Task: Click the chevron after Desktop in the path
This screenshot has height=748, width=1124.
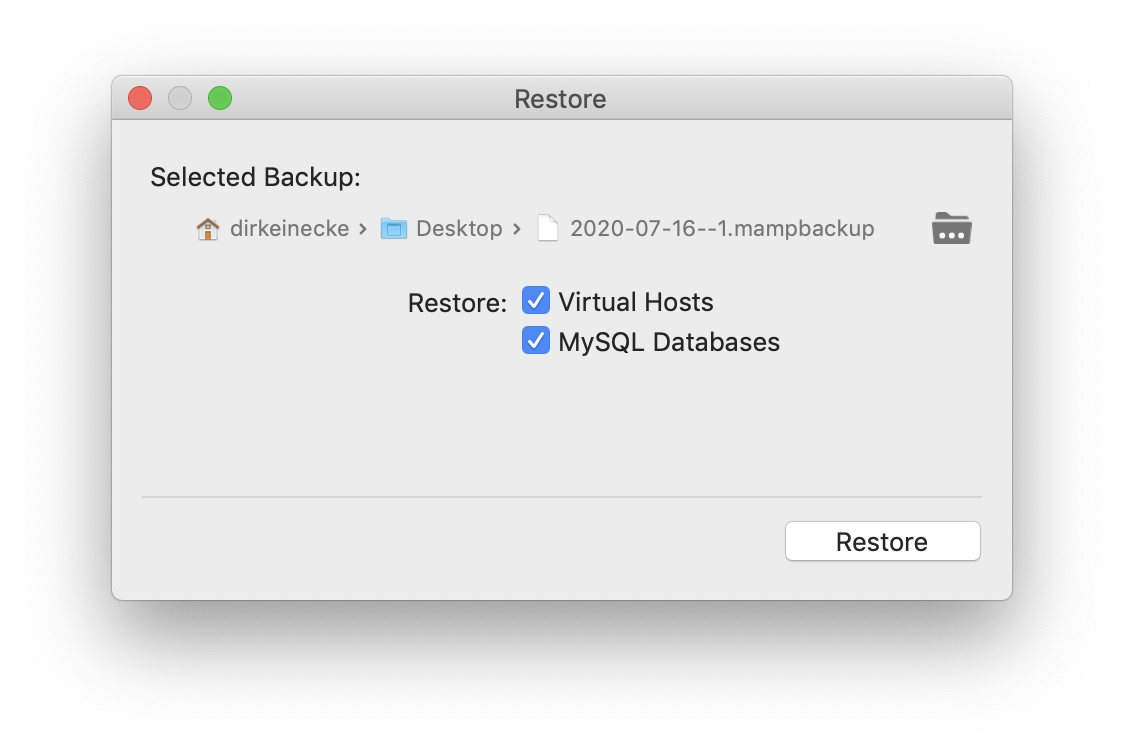Action: [517, 229]
